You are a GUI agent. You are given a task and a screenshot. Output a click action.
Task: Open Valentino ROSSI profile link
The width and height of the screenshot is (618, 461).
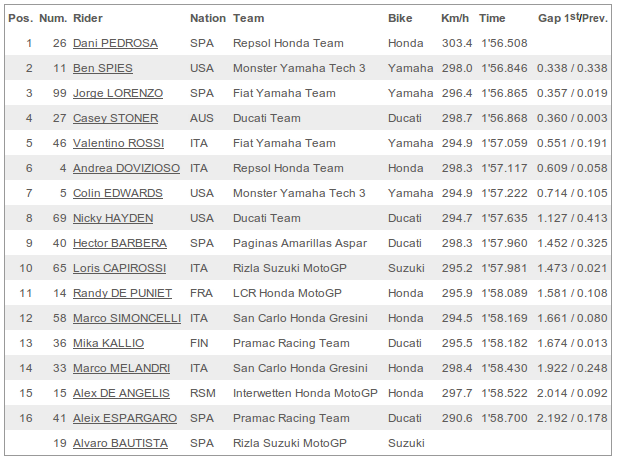[118, 143]
